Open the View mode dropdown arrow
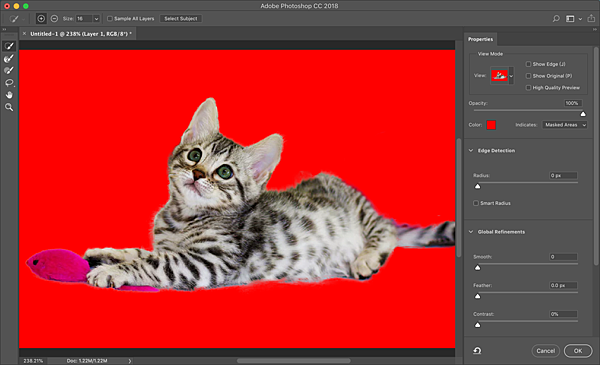The height and width of the screenshot is (365, 600). point(511,76)
